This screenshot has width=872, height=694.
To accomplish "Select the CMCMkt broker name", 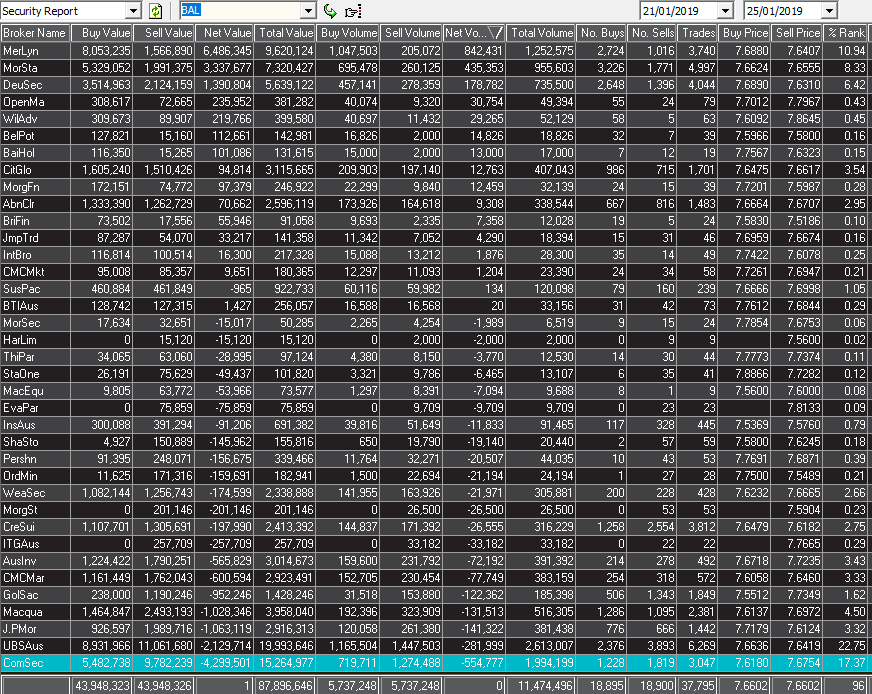I will click(23, 272).
